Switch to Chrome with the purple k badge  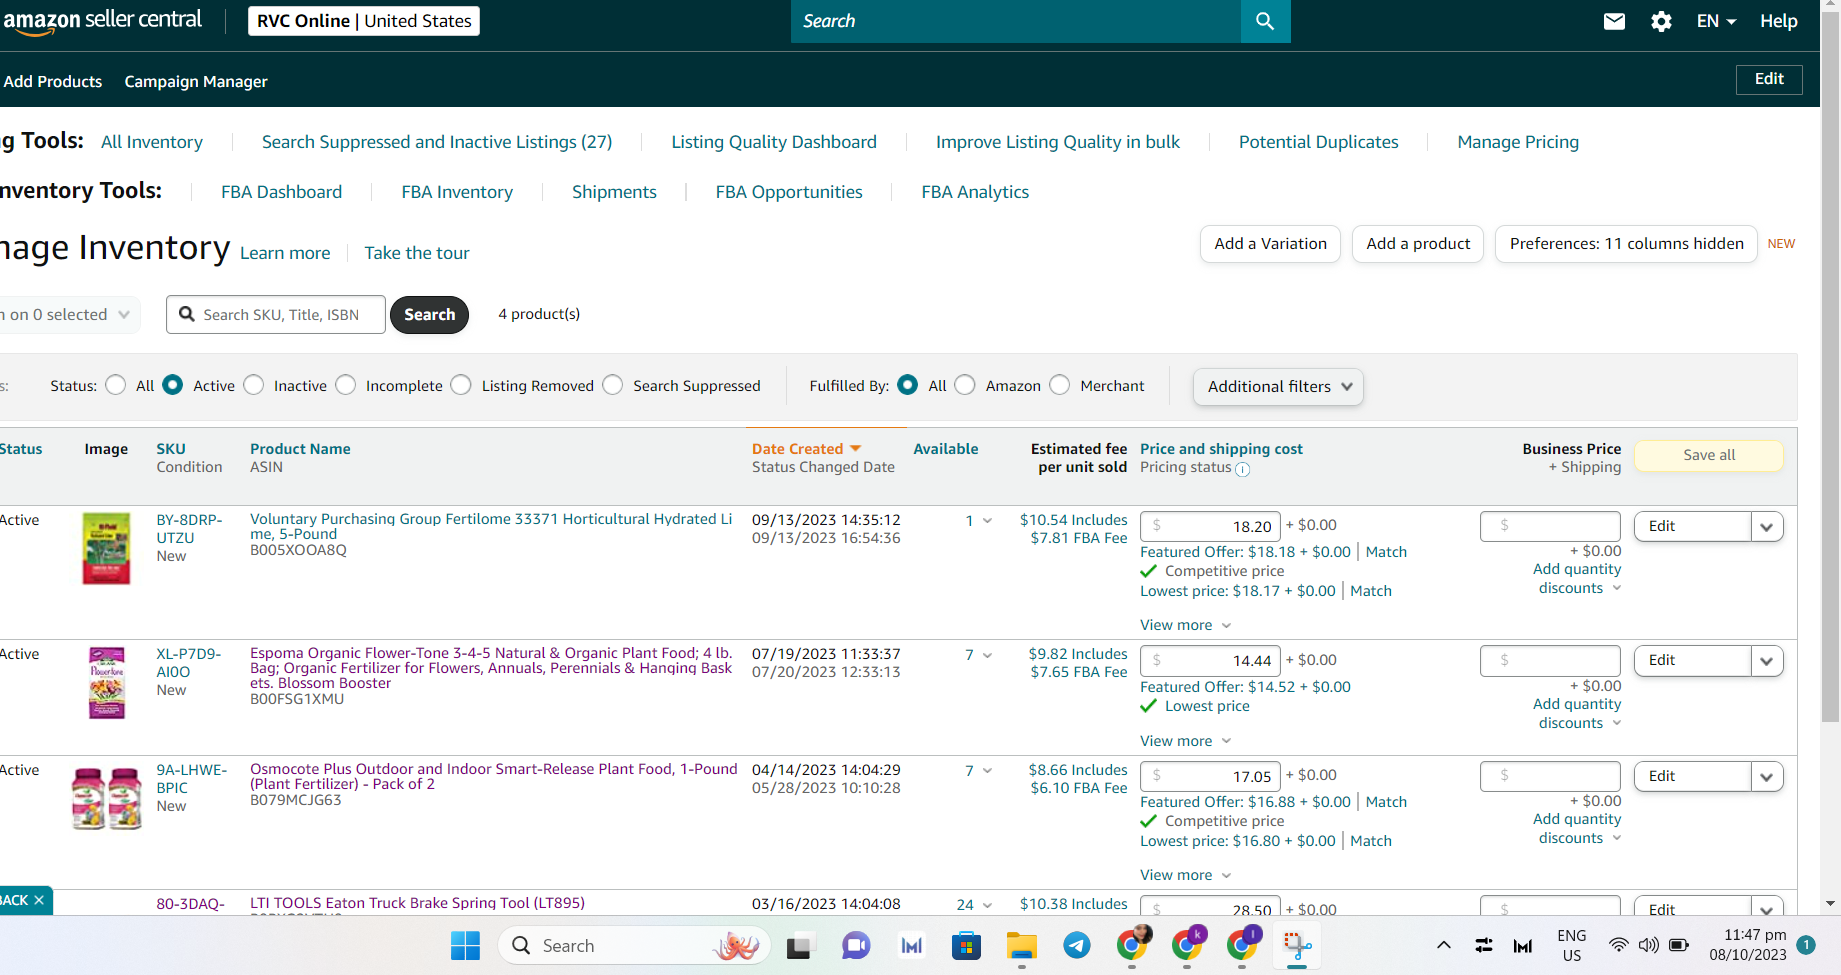pos(1188,944)
